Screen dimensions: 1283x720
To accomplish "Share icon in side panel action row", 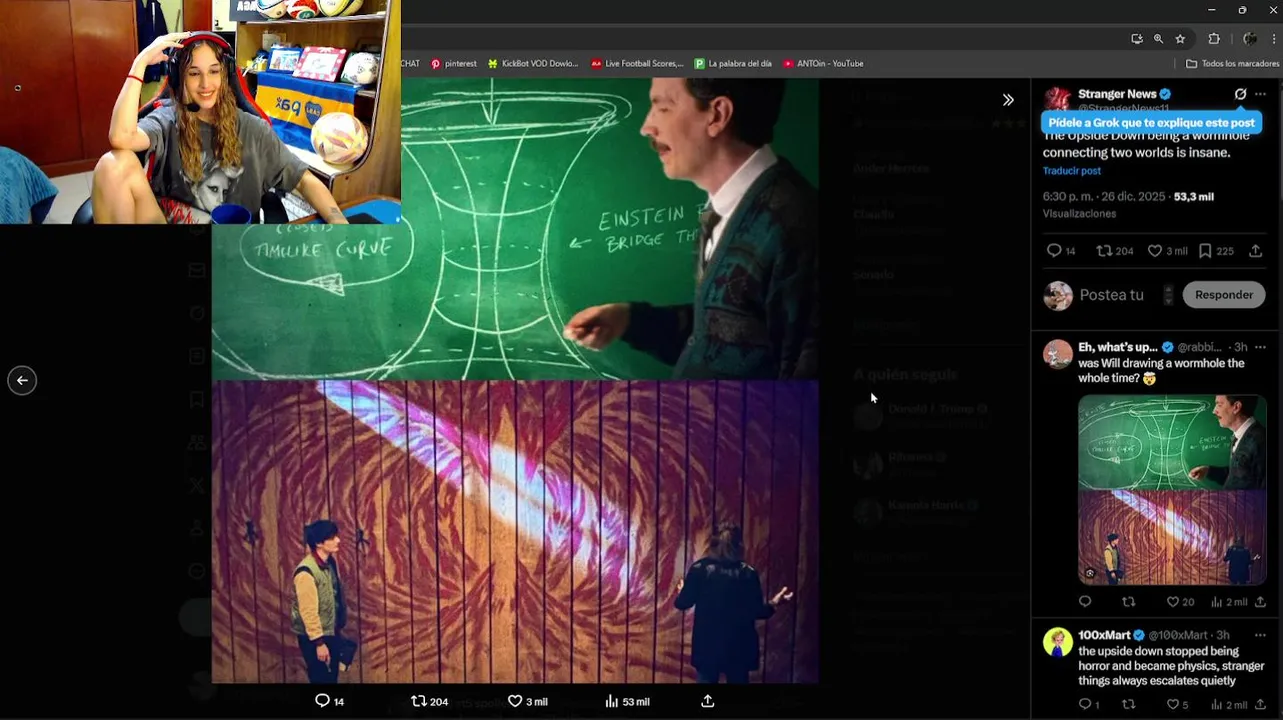I will point(1256,251).
